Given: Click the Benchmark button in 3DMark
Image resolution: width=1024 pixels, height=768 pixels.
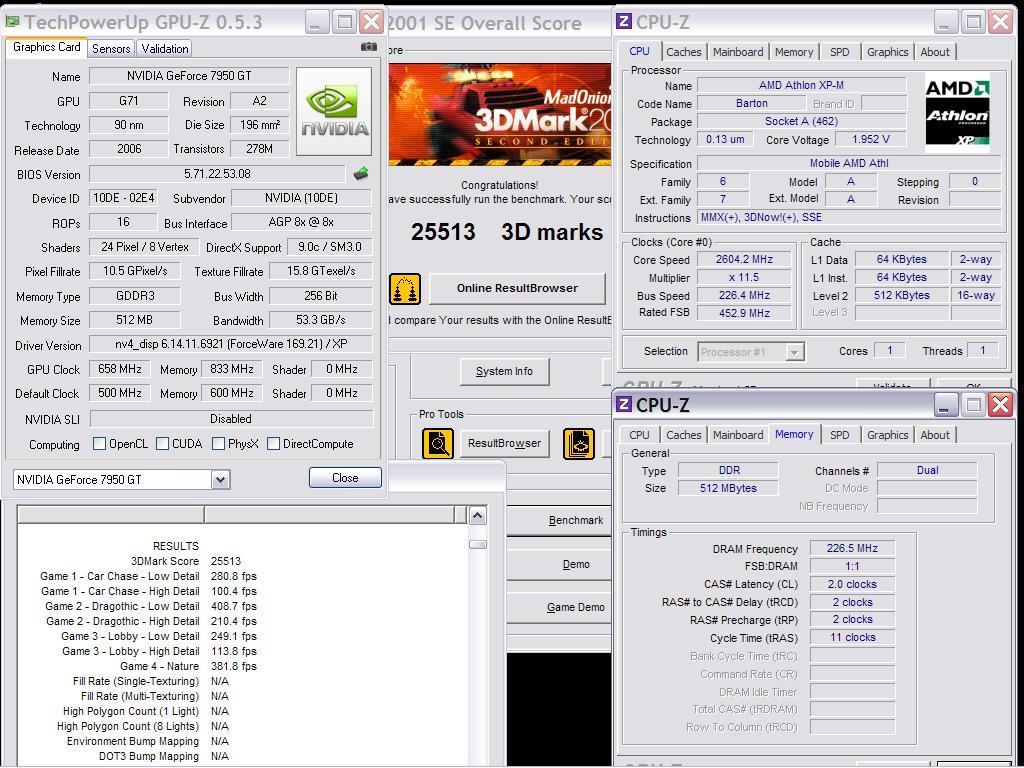Looking at the screenshot, I should [x=559, y=520].
